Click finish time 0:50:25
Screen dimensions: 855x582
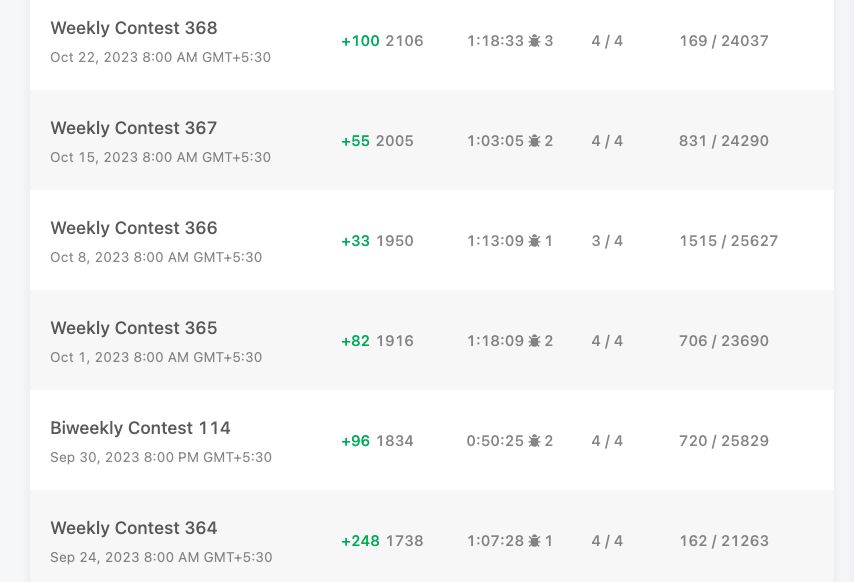tap(495, 441)
